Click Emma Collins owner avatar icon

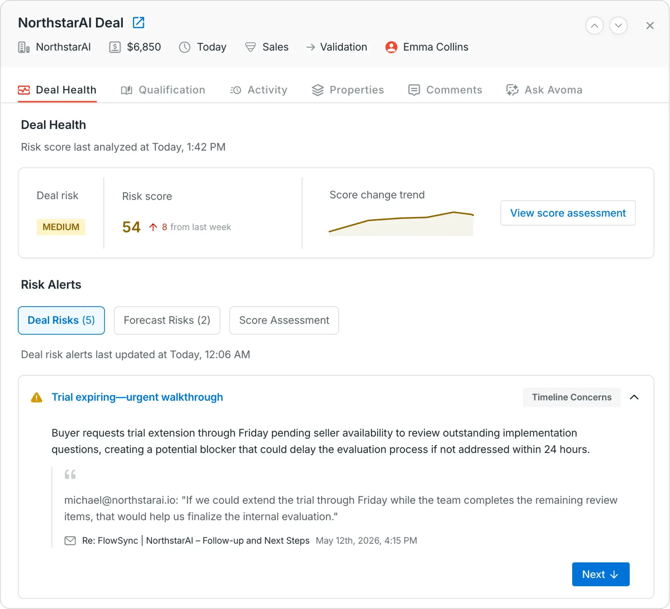point(391,47)
